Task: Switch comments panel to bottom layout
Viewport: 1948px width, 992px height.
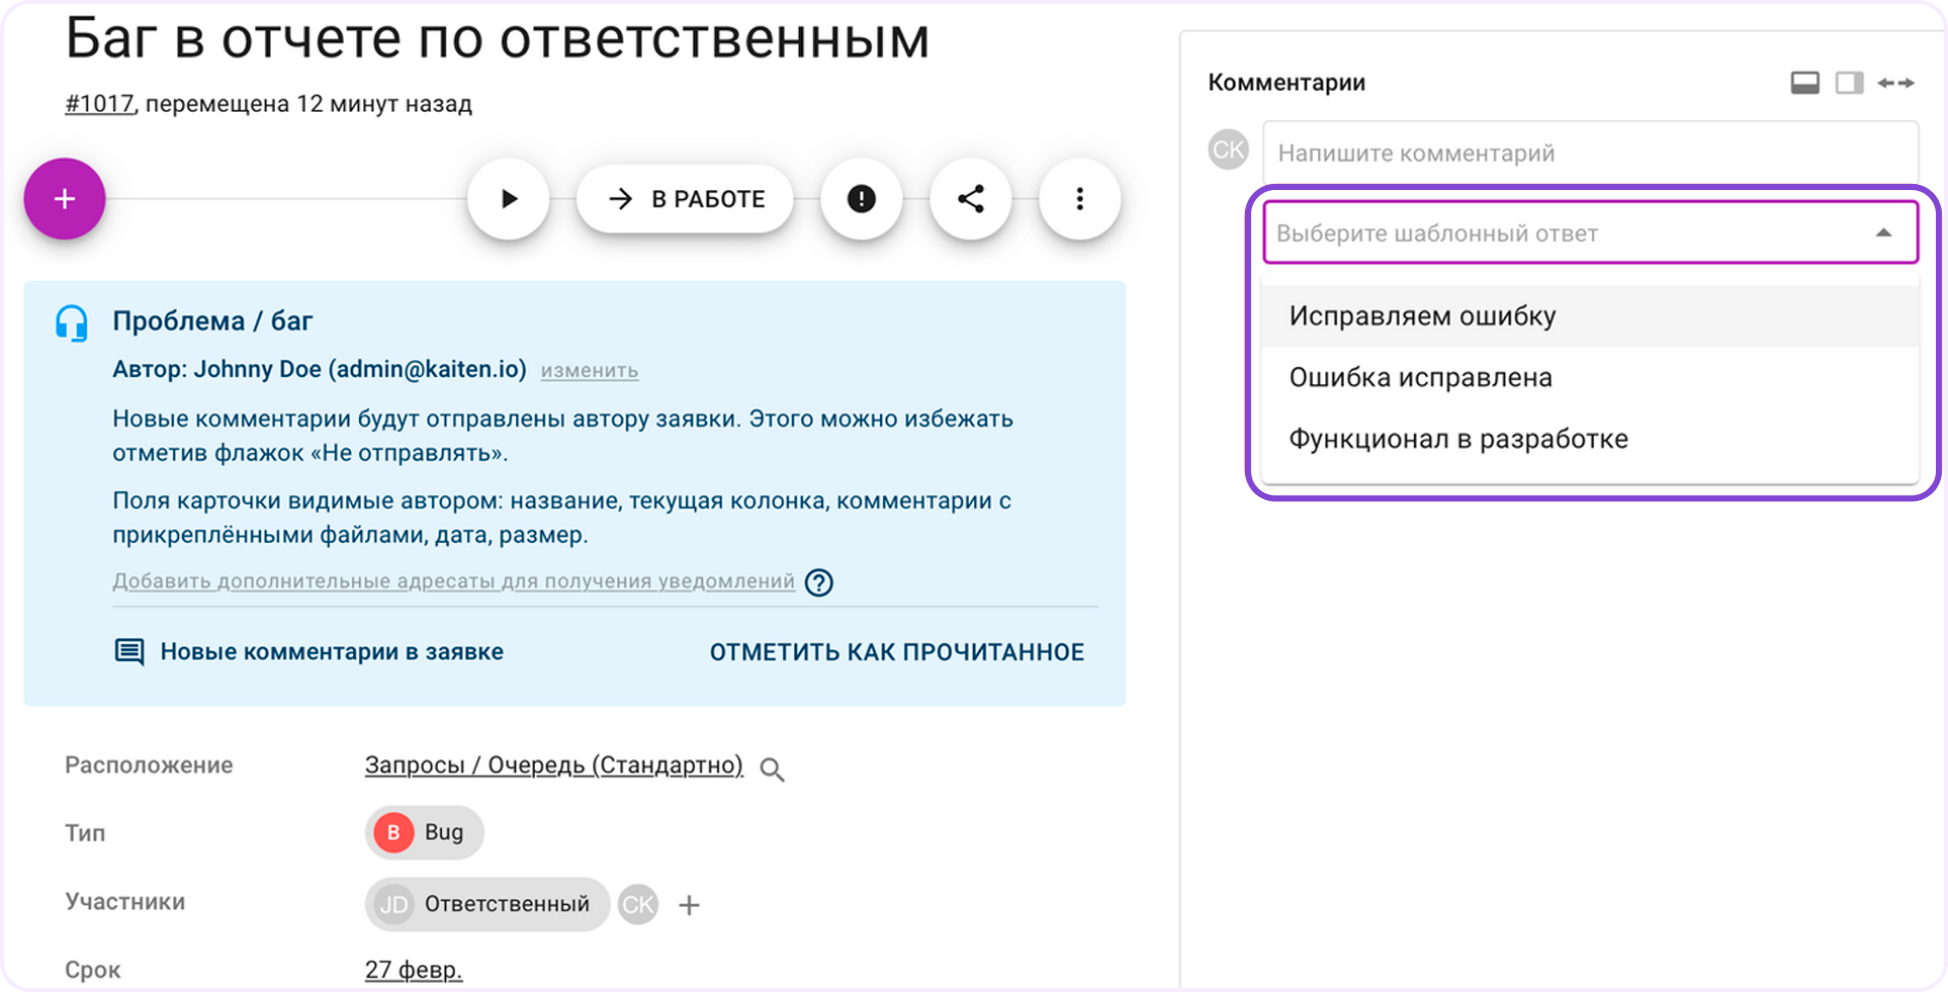Action: [x=1804, y=83]
